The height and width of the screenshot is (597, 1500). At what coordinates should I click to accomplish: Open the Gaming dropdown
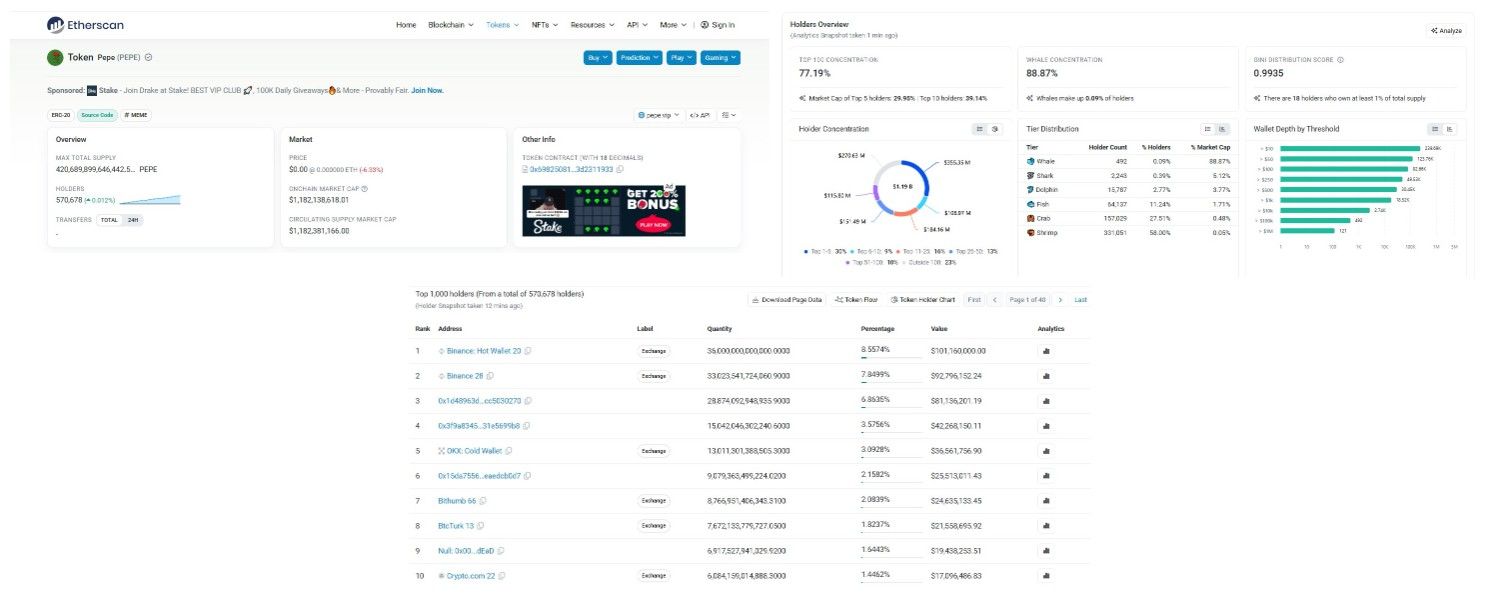click(720, 58)
